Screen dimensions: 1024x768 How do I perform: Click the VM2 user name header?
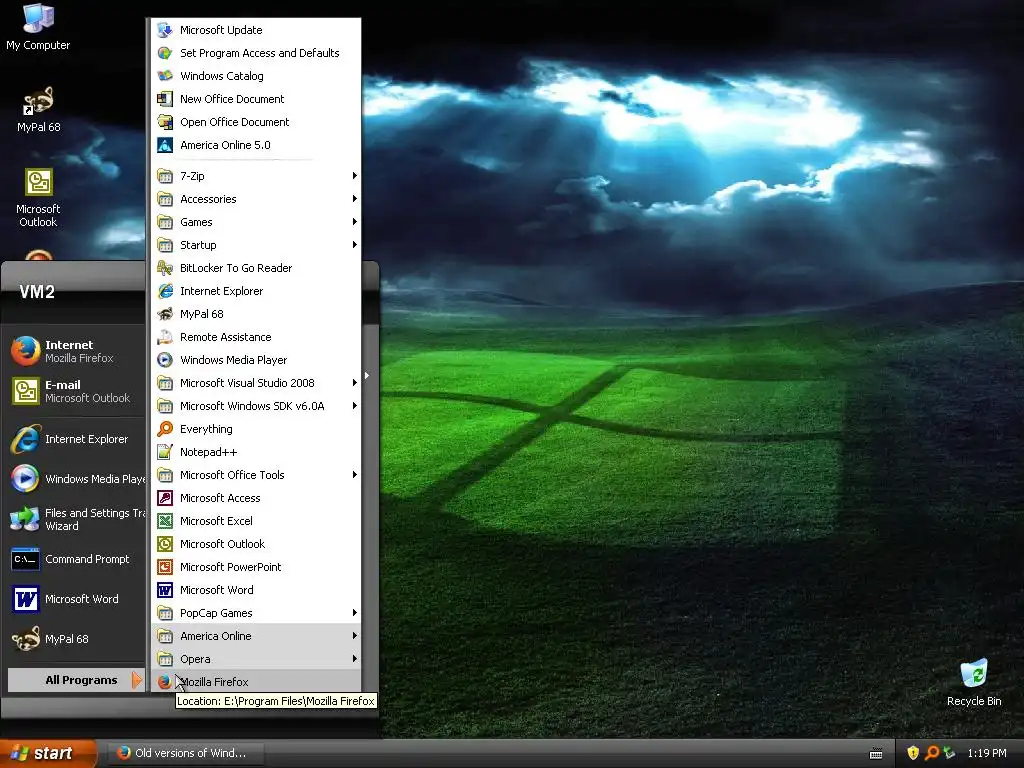pos(37,292)
